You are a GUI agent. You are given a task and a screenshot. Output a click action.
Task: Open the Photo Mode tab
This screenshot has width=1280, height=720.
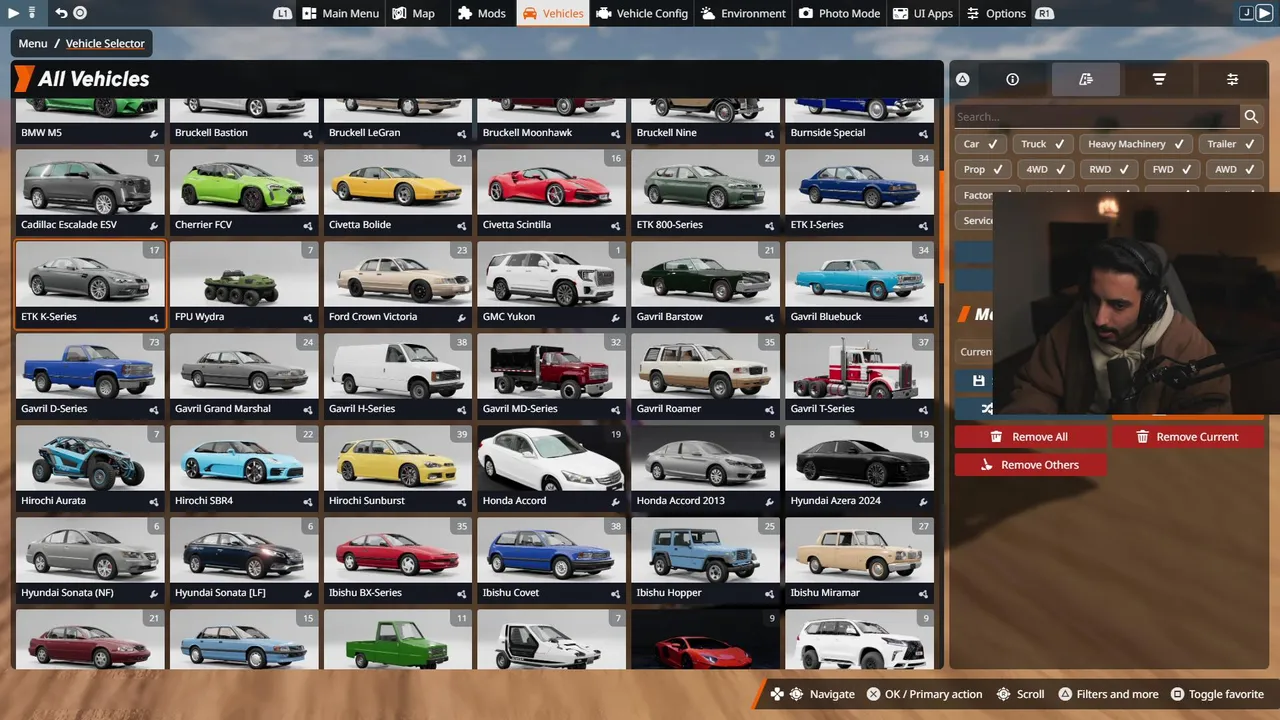840,13
